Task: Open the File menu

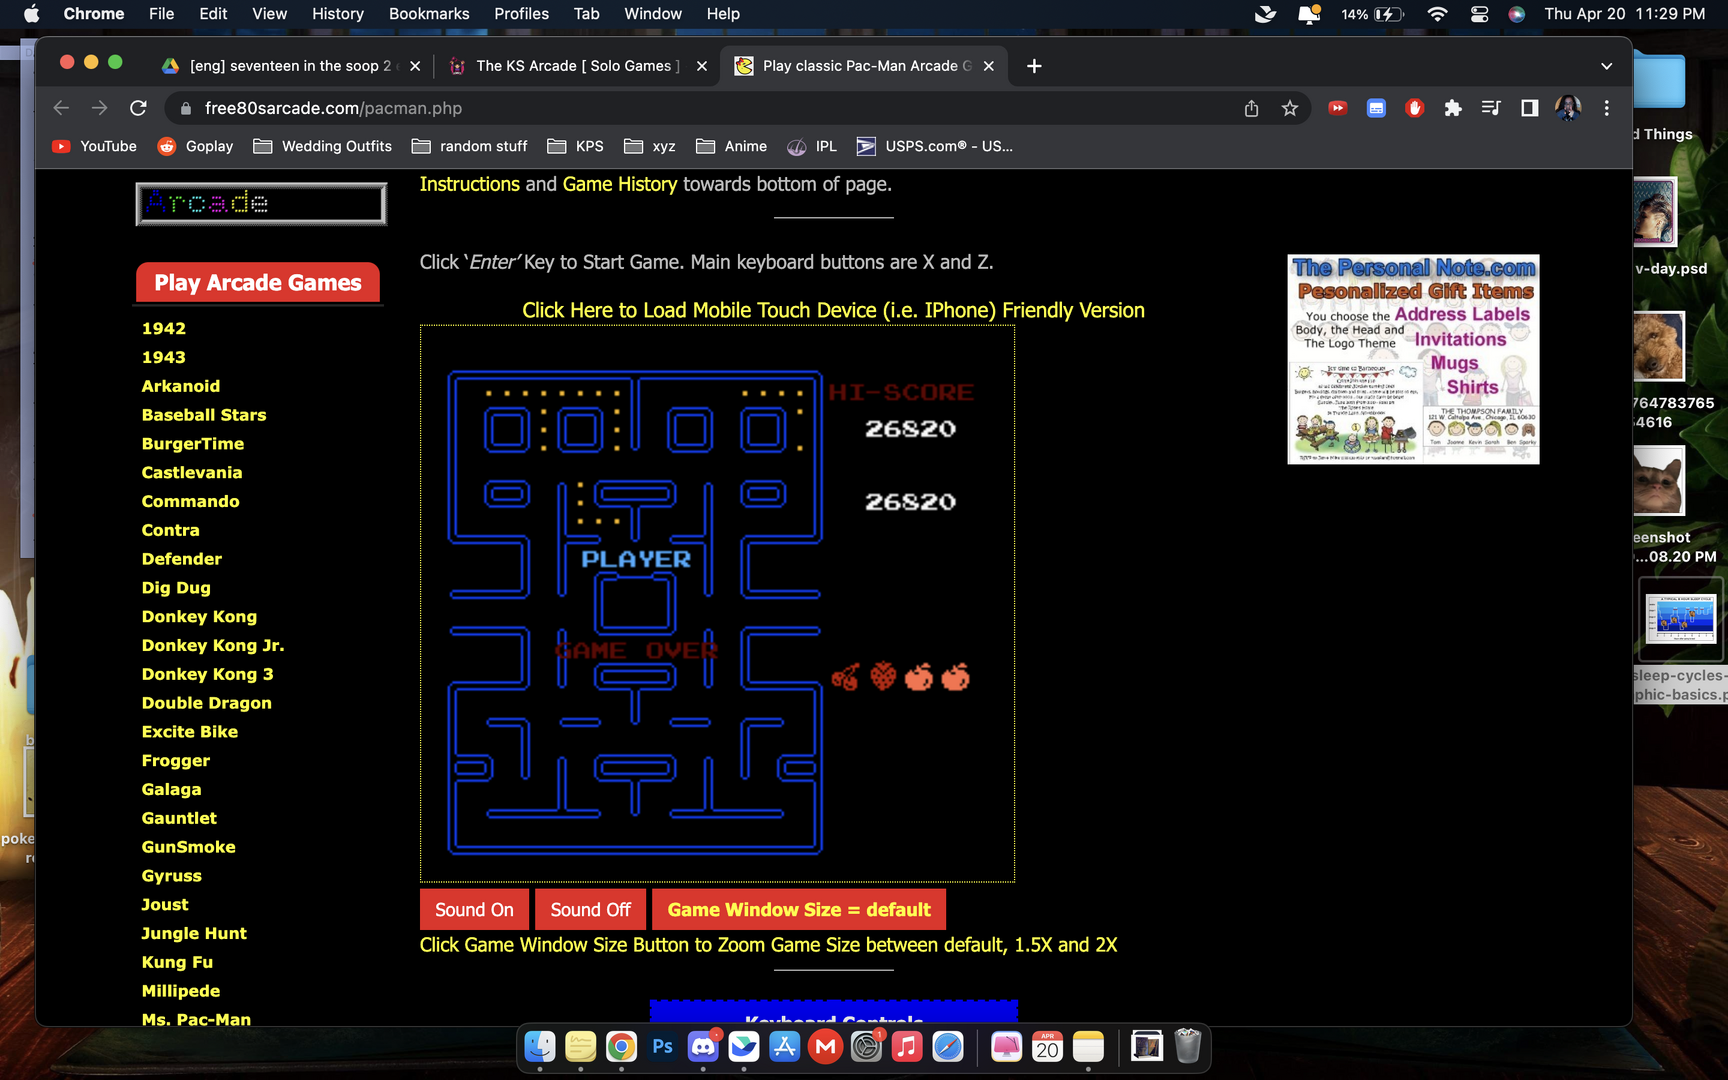Action: tap(161, 14)
